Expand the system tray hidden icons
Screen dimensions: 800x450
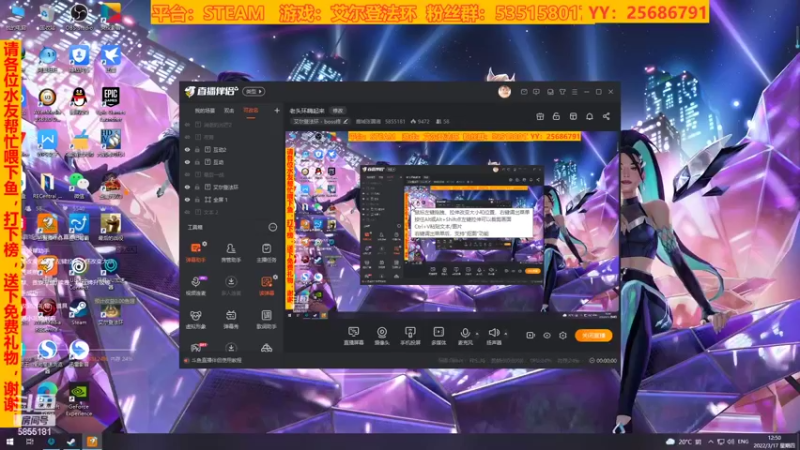click(711, 442)
